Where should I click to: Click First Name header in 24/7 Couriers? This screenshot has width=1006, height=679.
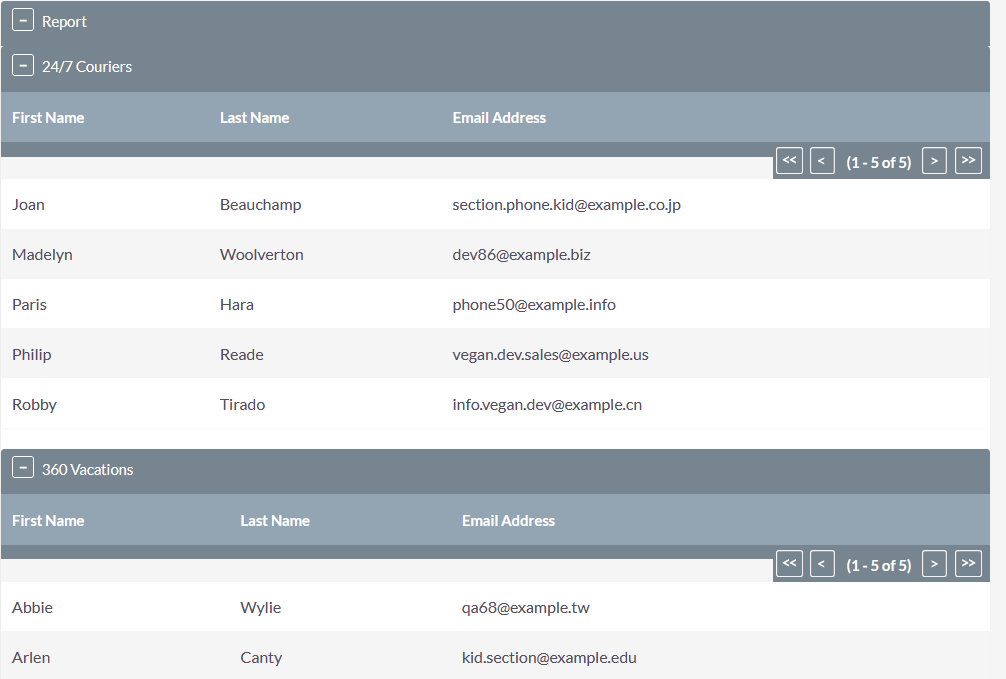pyautogui.click(x=48, y=118)
